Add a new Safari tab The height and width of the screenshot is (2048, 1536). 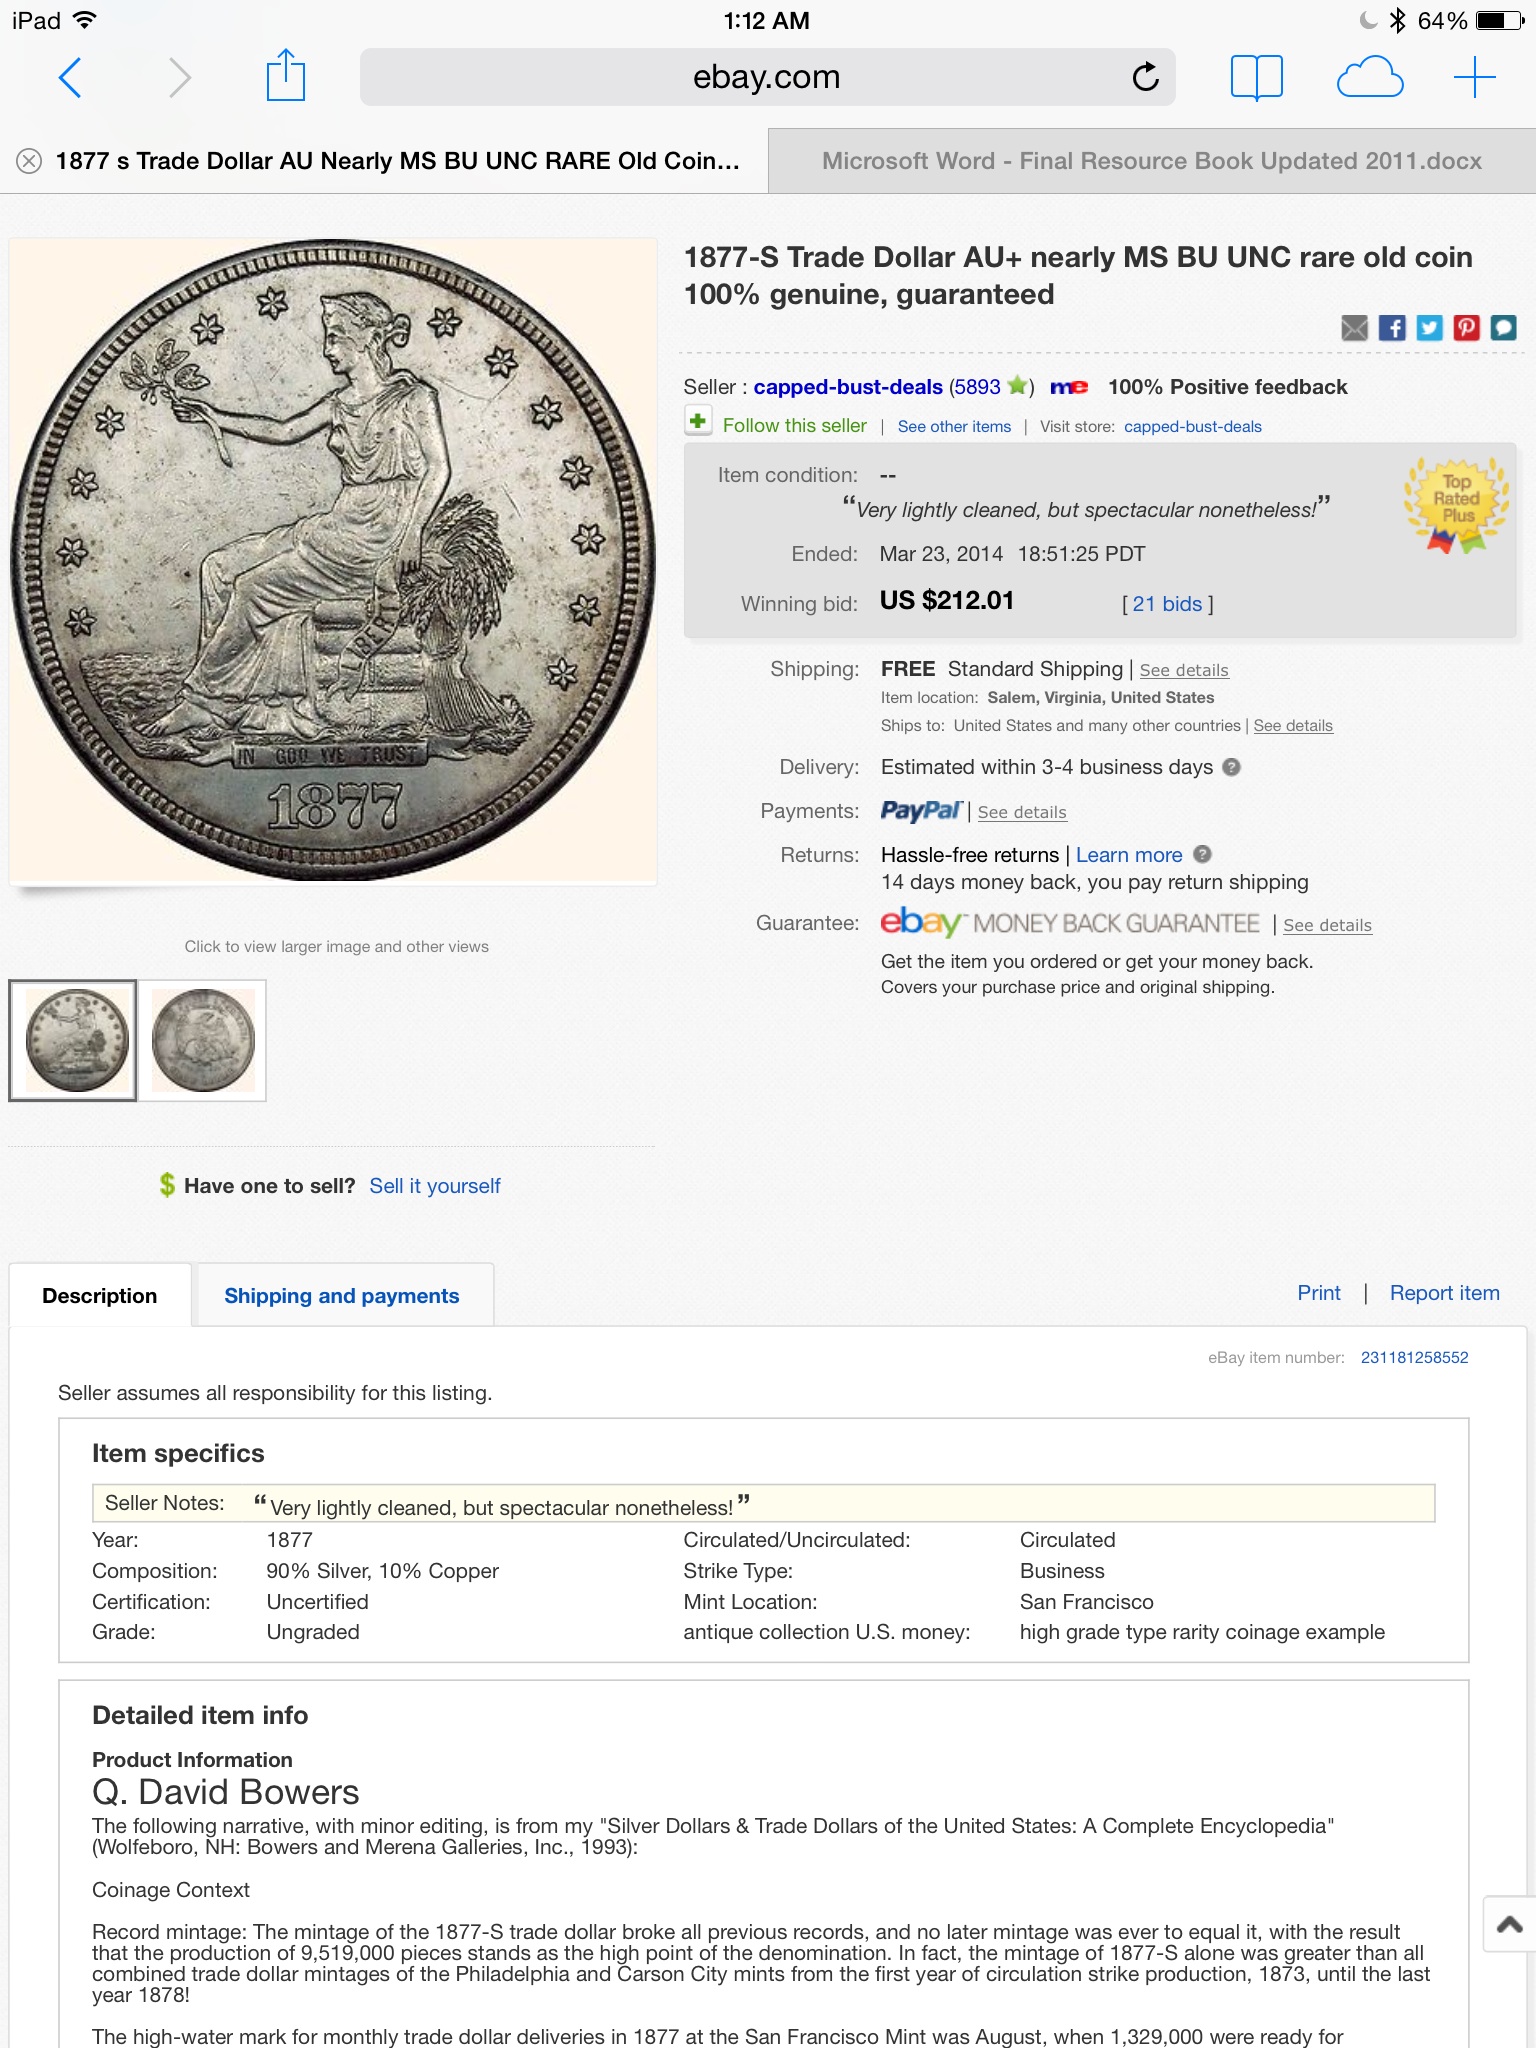click(x=1474, y=77)
